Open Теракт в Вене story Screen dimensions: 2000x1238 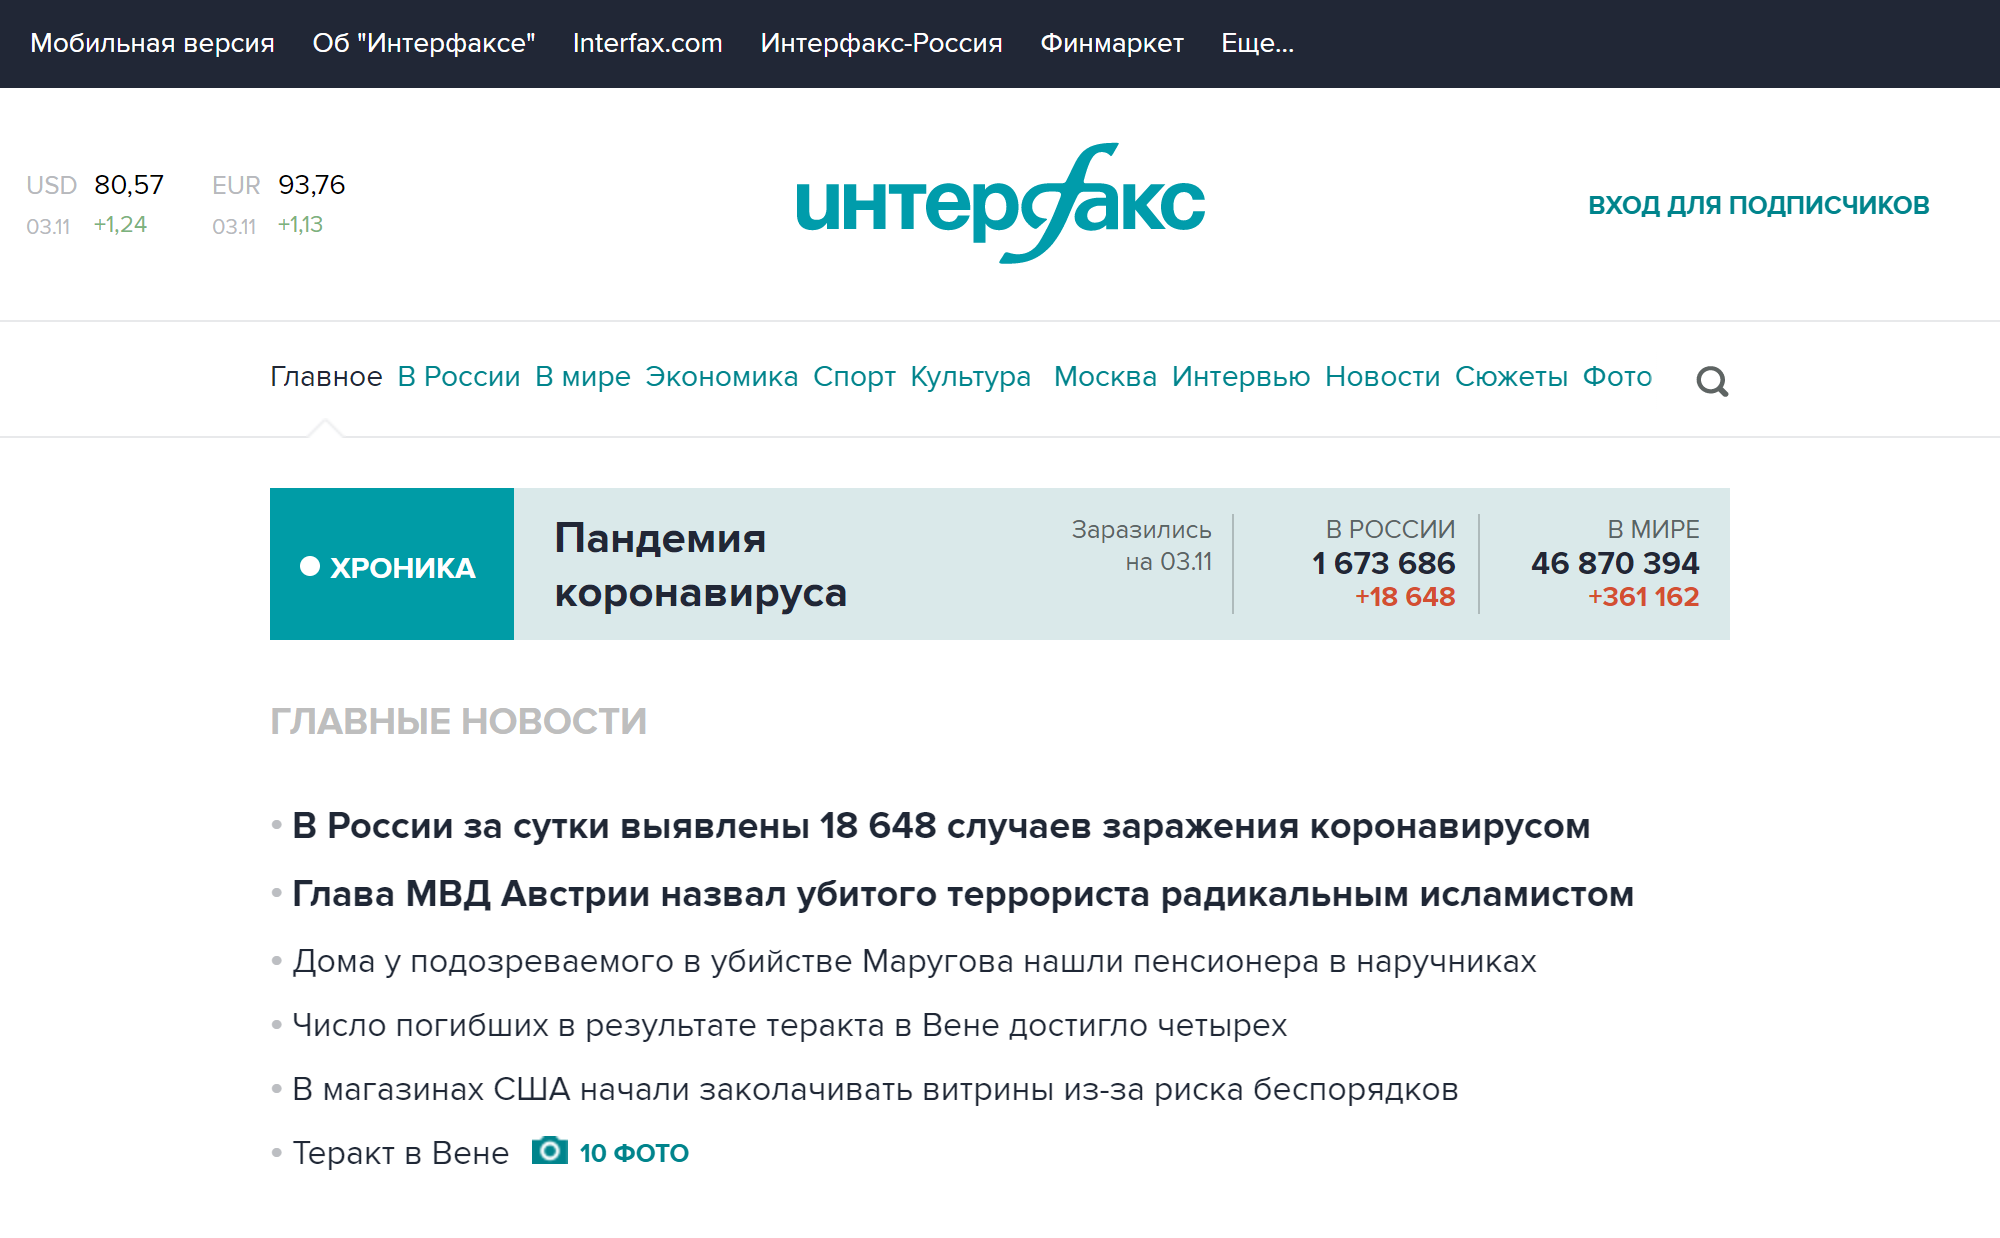pos(400,1153)
